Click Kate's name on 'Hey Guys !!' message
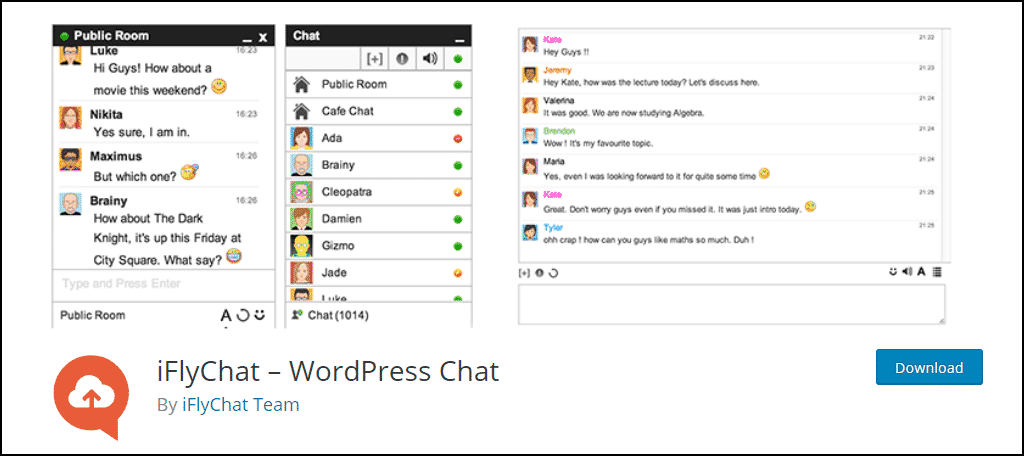 pos(552,39)
